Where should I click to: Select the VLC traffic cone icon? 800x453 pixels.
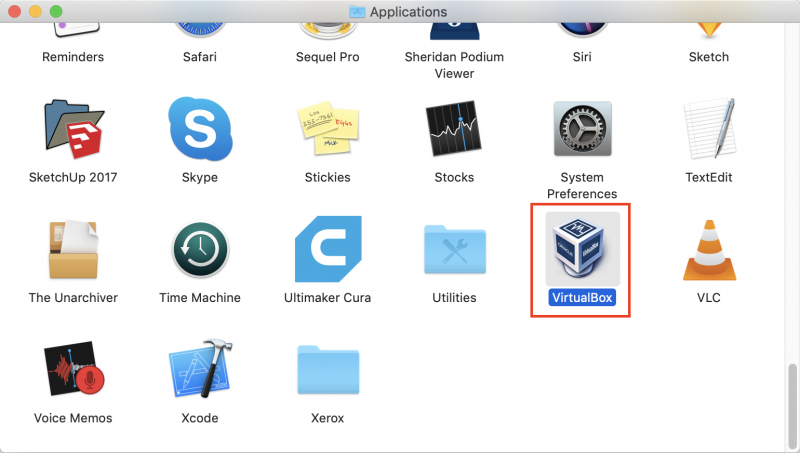coord(709,250)
